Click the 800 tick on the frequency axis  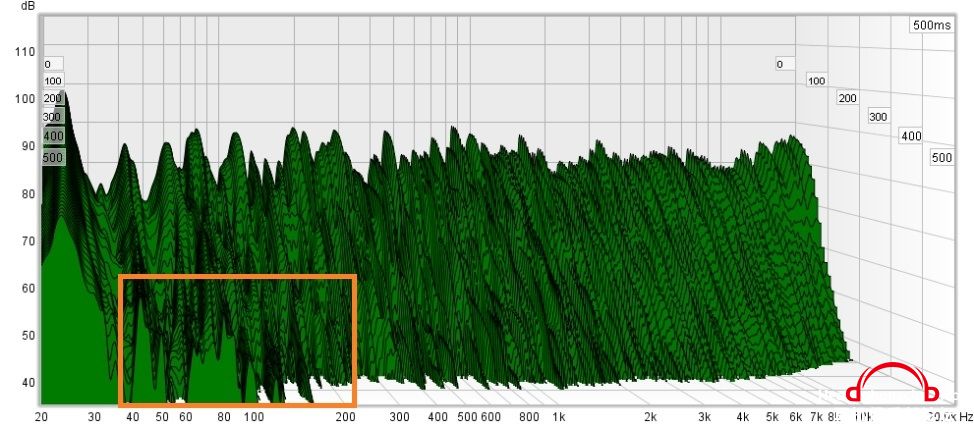[x=529, y=416]
